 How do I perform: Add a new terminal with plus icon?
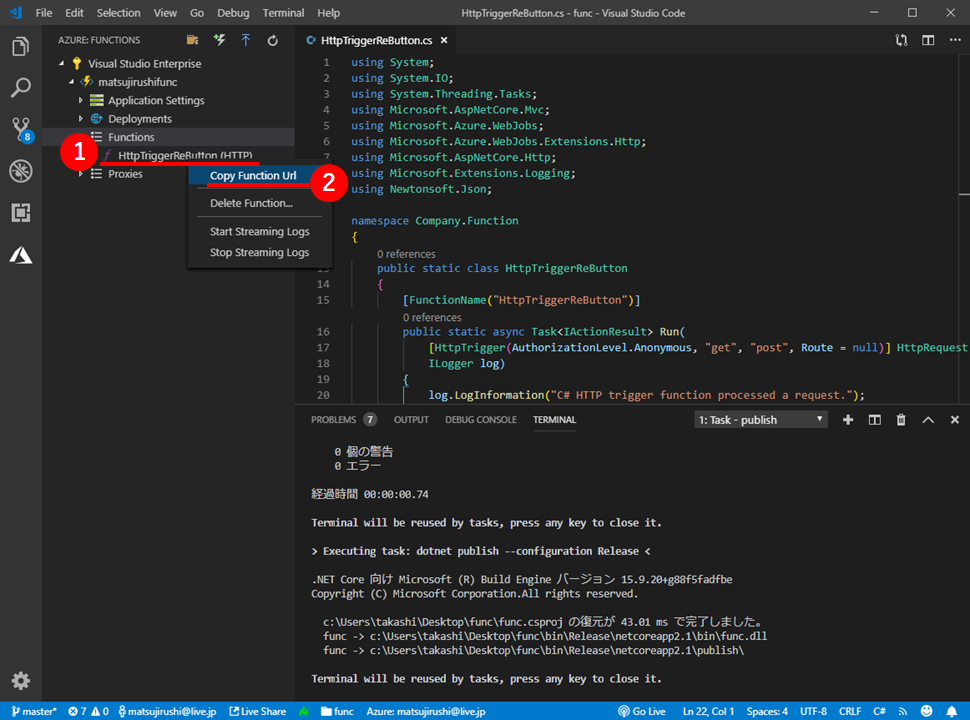click(848, 420)
